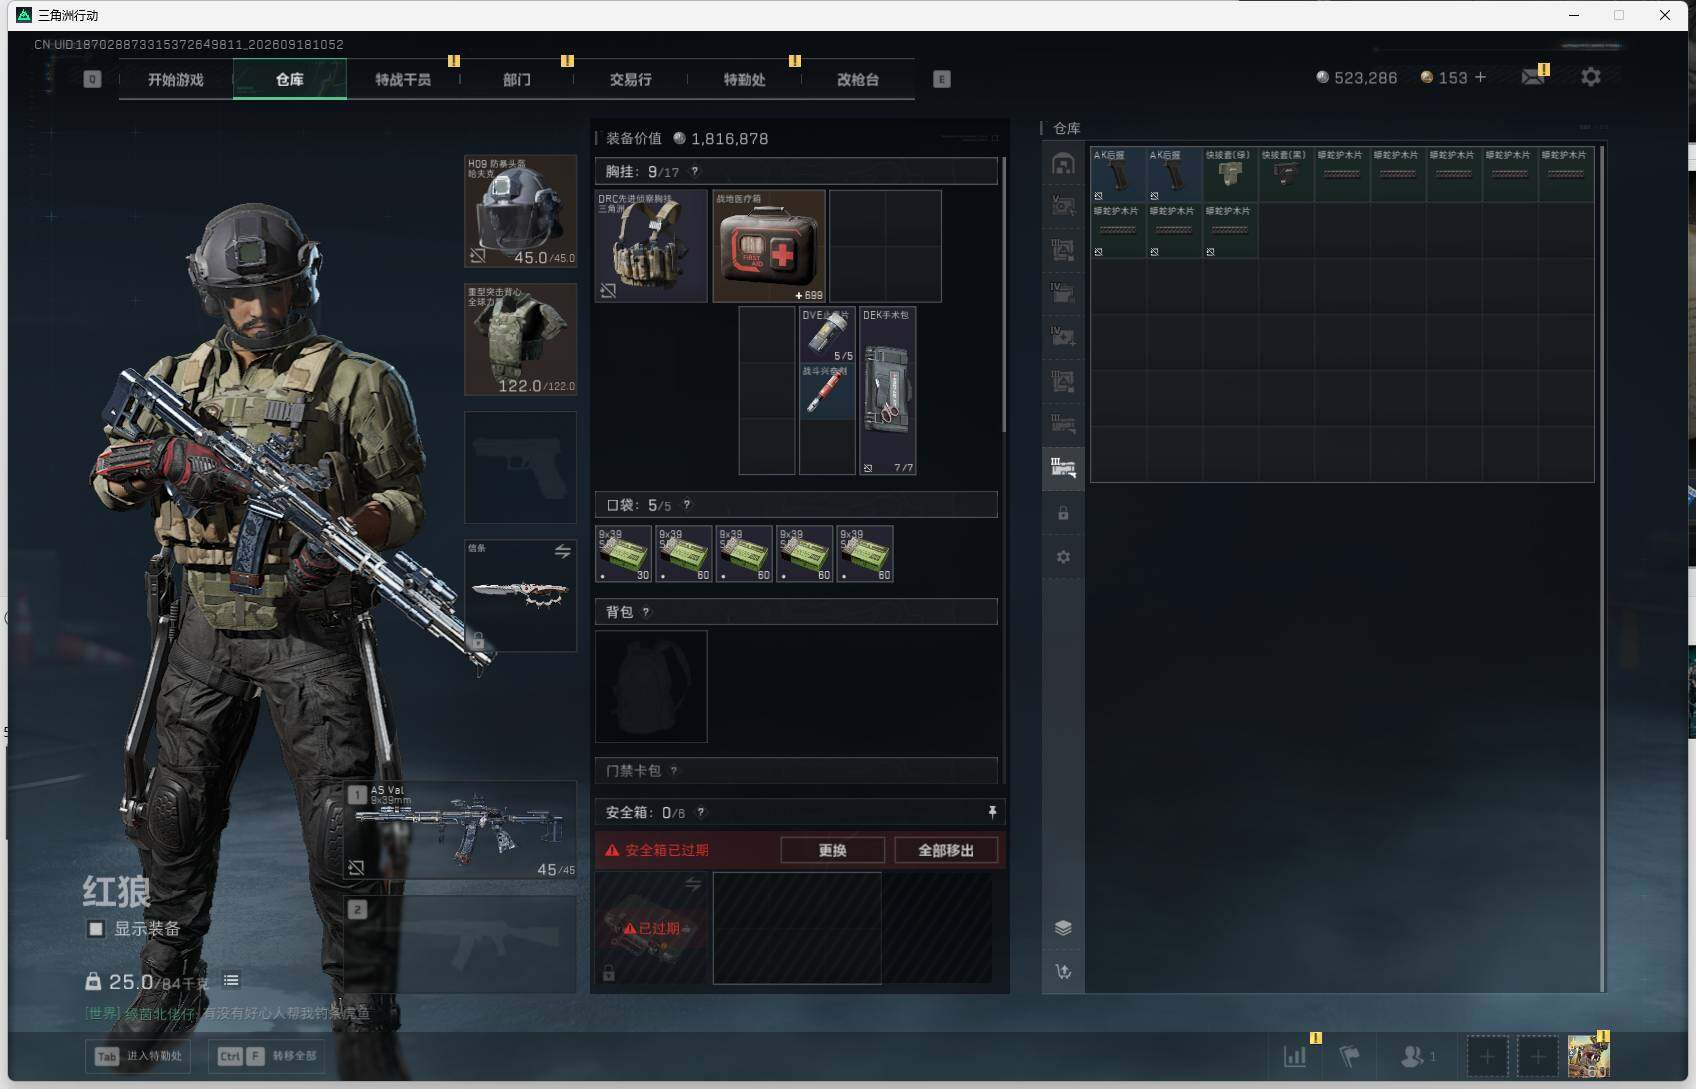The width and height of the screenshot is (1696, 1089).
Task: Select the H09 防暴头盔 helmet slot
Action: [x=520, y=211]
